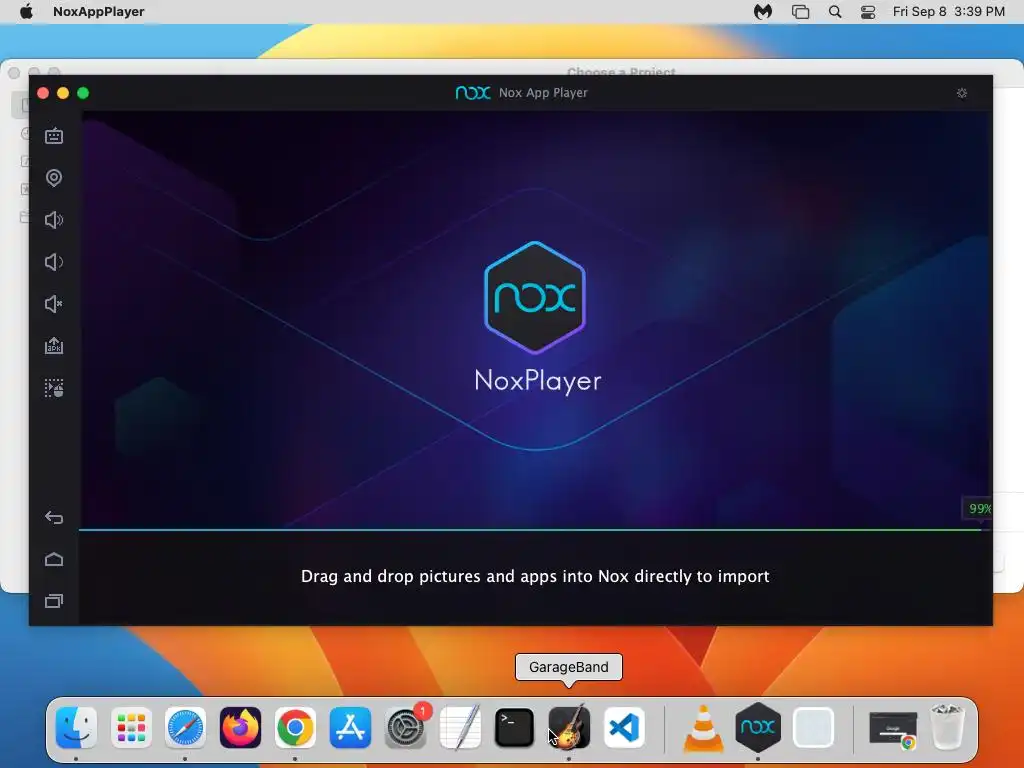Launch Google Chrome from the Dock
Image resolution: width=1024 pixels, height=768 pixels.
pos(295,727)
